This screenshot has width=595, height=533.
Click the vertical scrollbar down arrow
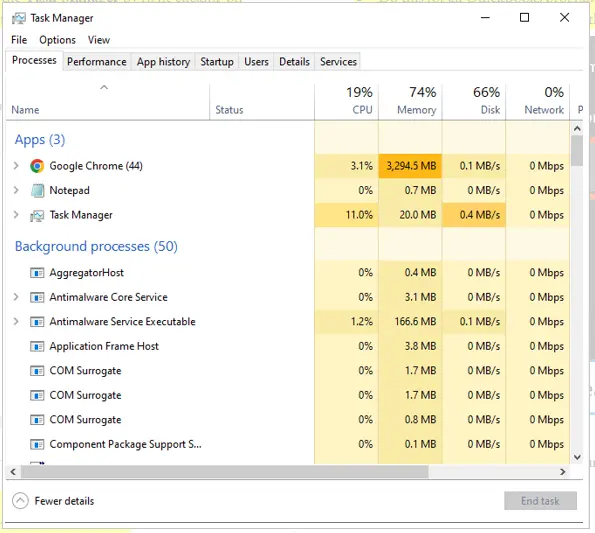577,457
